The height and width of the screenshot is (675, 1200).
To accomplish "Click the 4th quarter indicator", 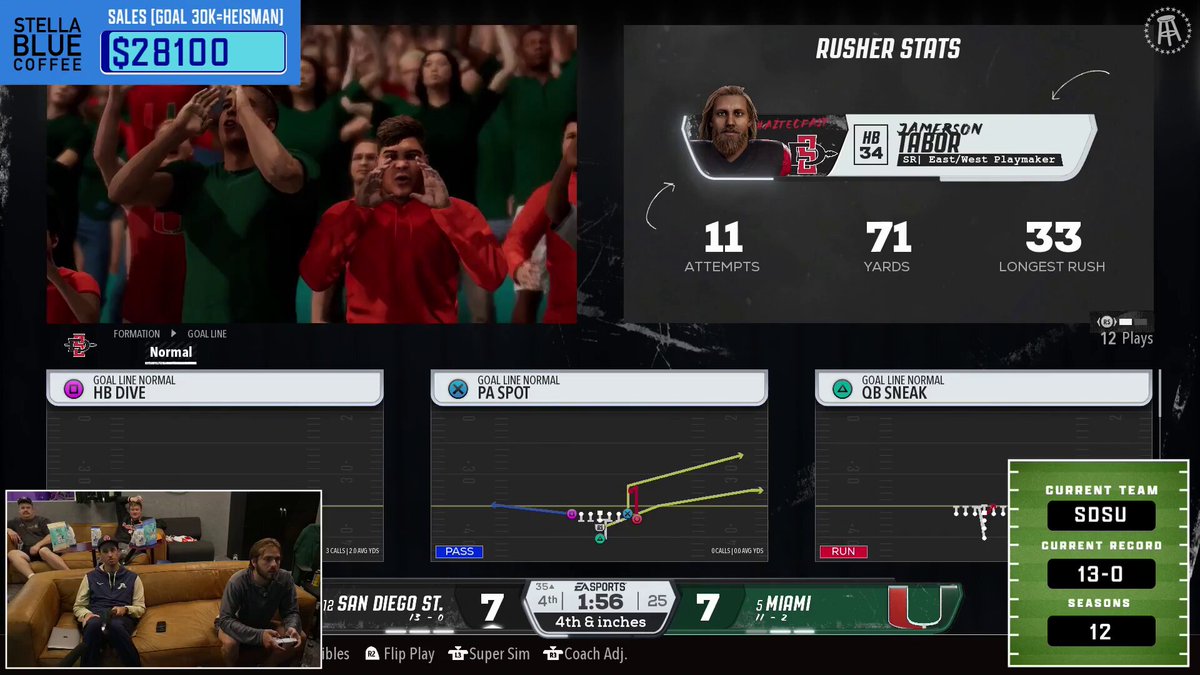I will (547, 601).
